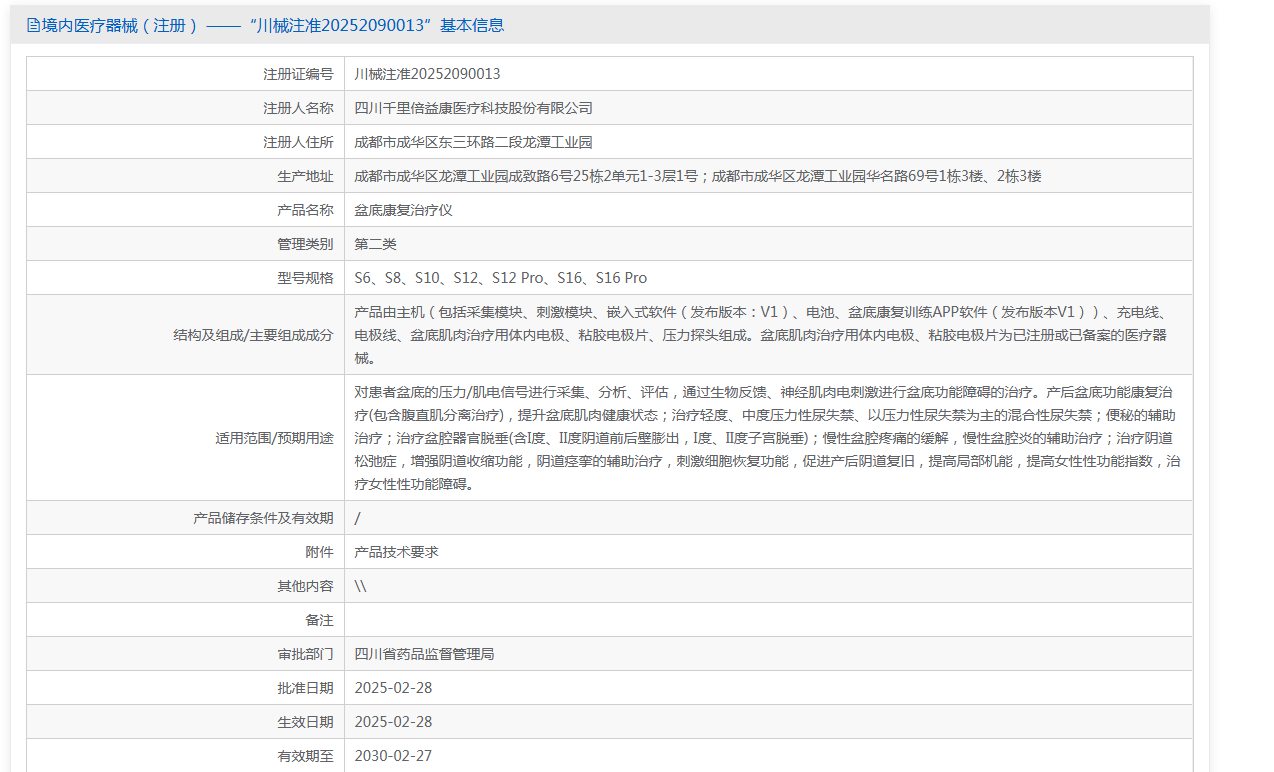The height and width of the screenshot is (772, 1274).
Task: Select production address starting 成都市成华区龙潭工业园成致路6号
Action: 698,176
